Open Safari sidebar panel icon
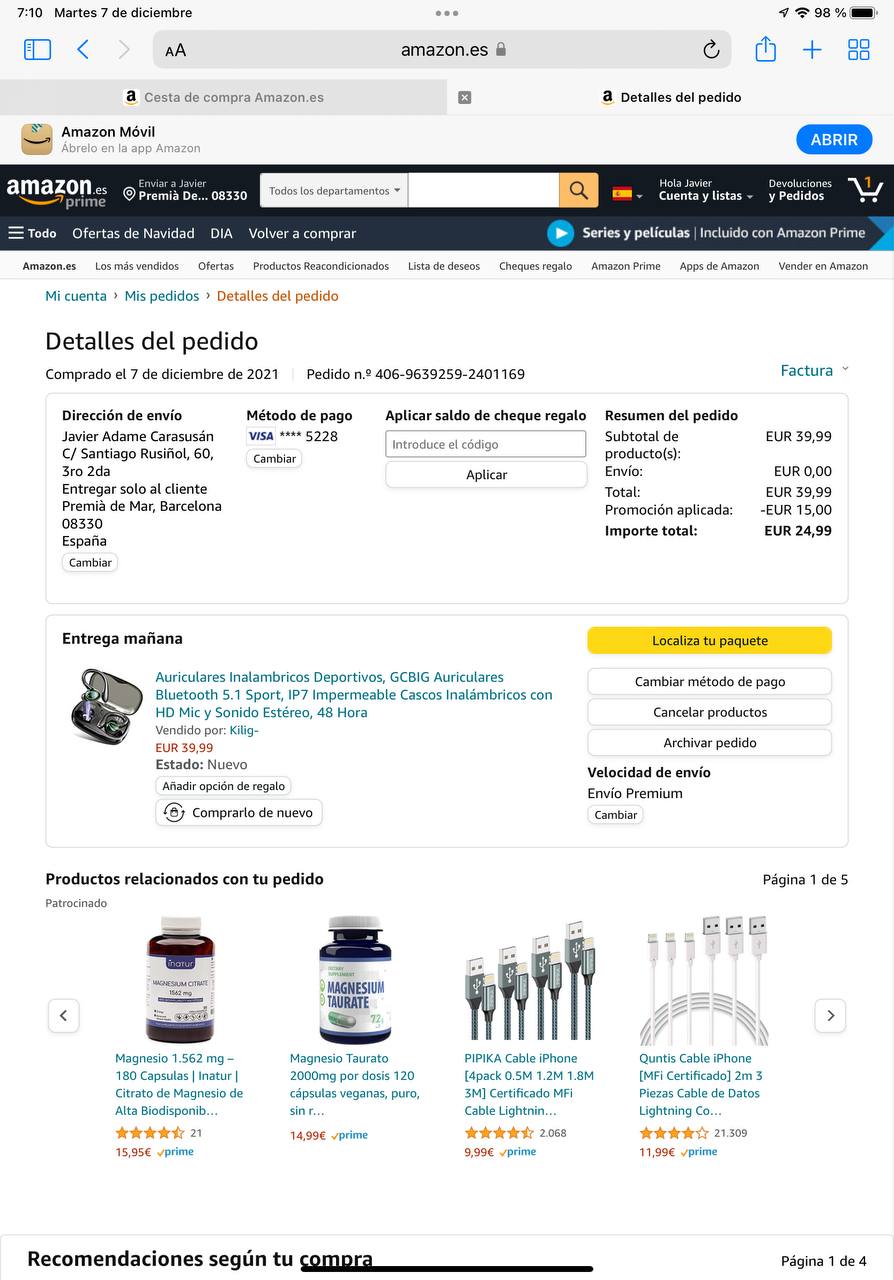The height and width of the screenshot is (1280, 894). (x=37, y=49)
